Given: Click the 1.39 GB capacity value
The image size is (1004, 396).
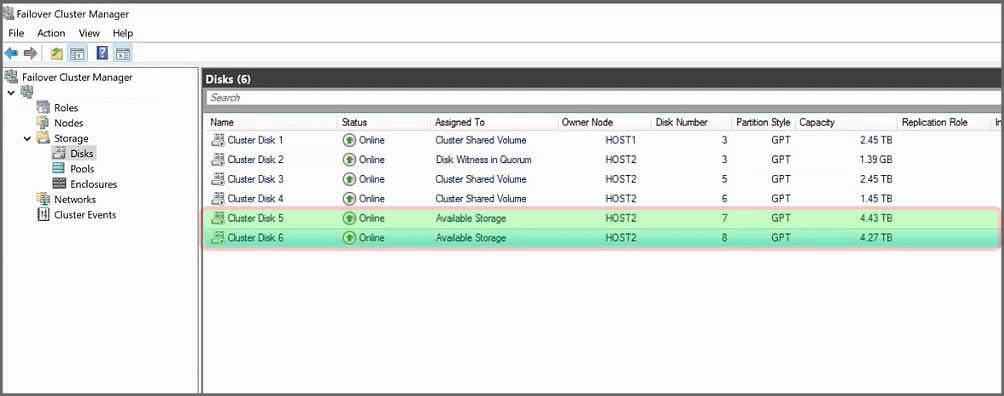Looking at the screenshot, I should coord(875,160).
